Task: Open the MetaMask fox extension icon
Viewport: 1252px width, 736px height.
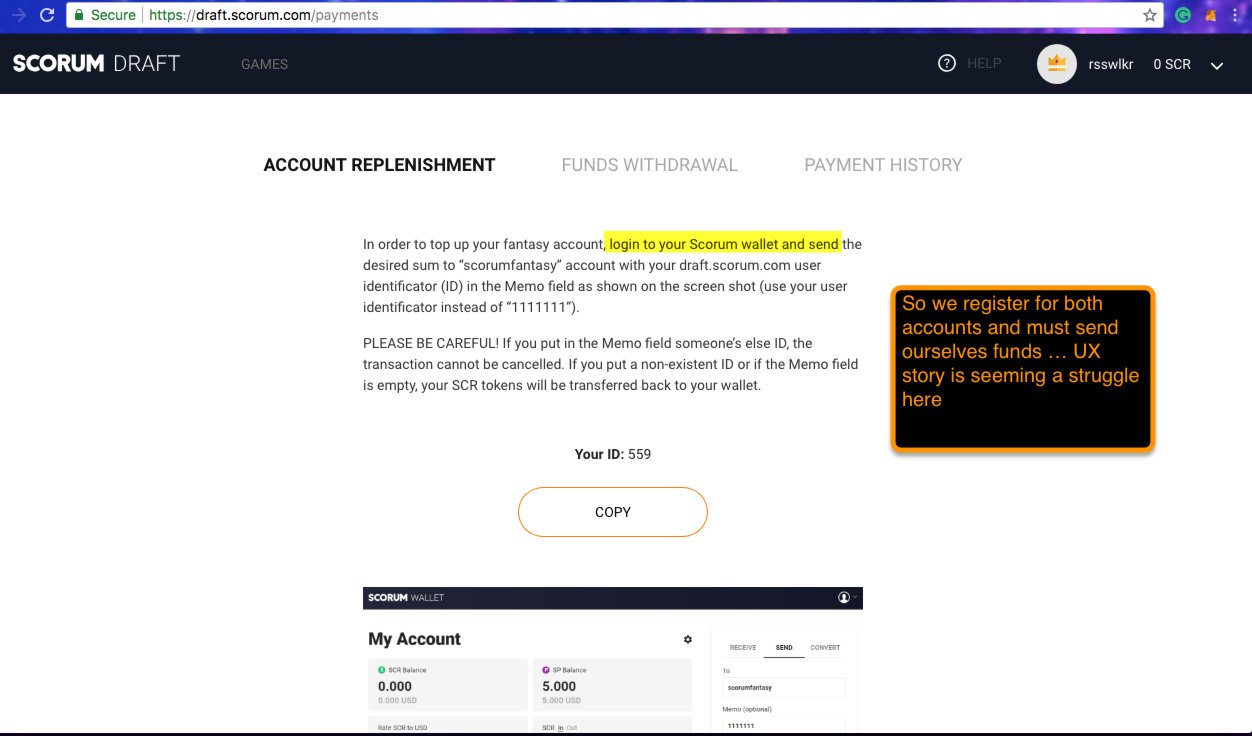Action: click(x=1211, y=15)
